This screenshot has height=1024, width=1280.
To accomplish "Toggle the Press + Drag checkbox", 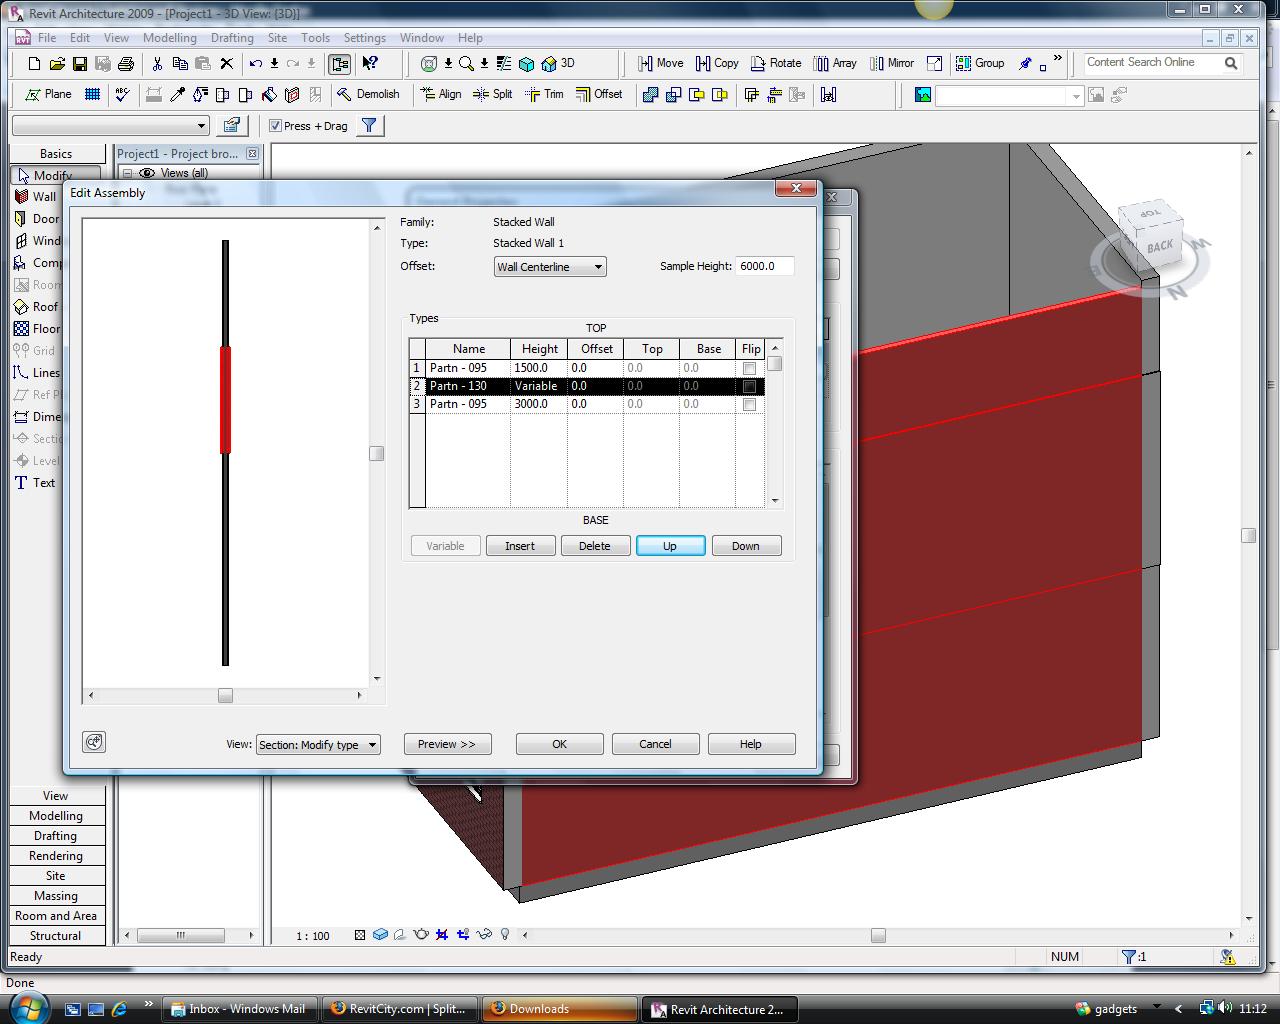I will click(x=275, y=126).
